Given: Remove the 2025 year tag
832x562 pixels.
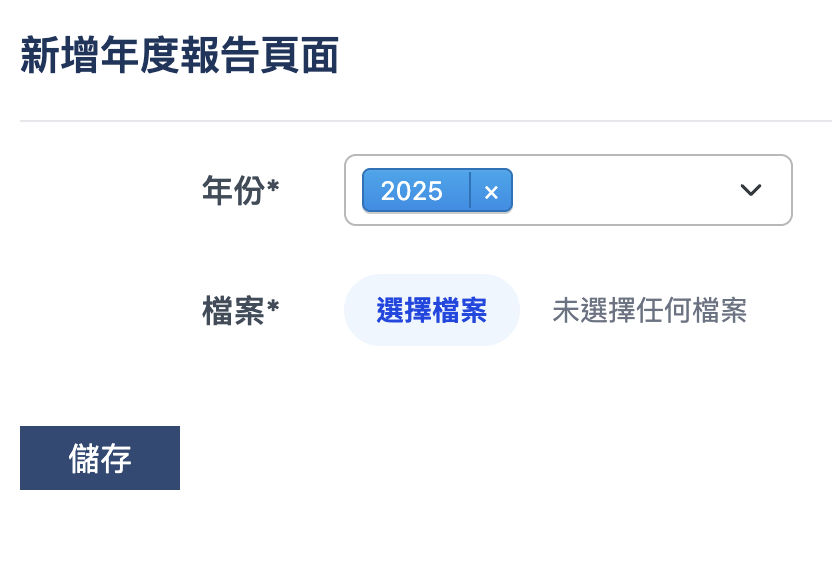Looking at the screenshot, I should coord(491,191).
